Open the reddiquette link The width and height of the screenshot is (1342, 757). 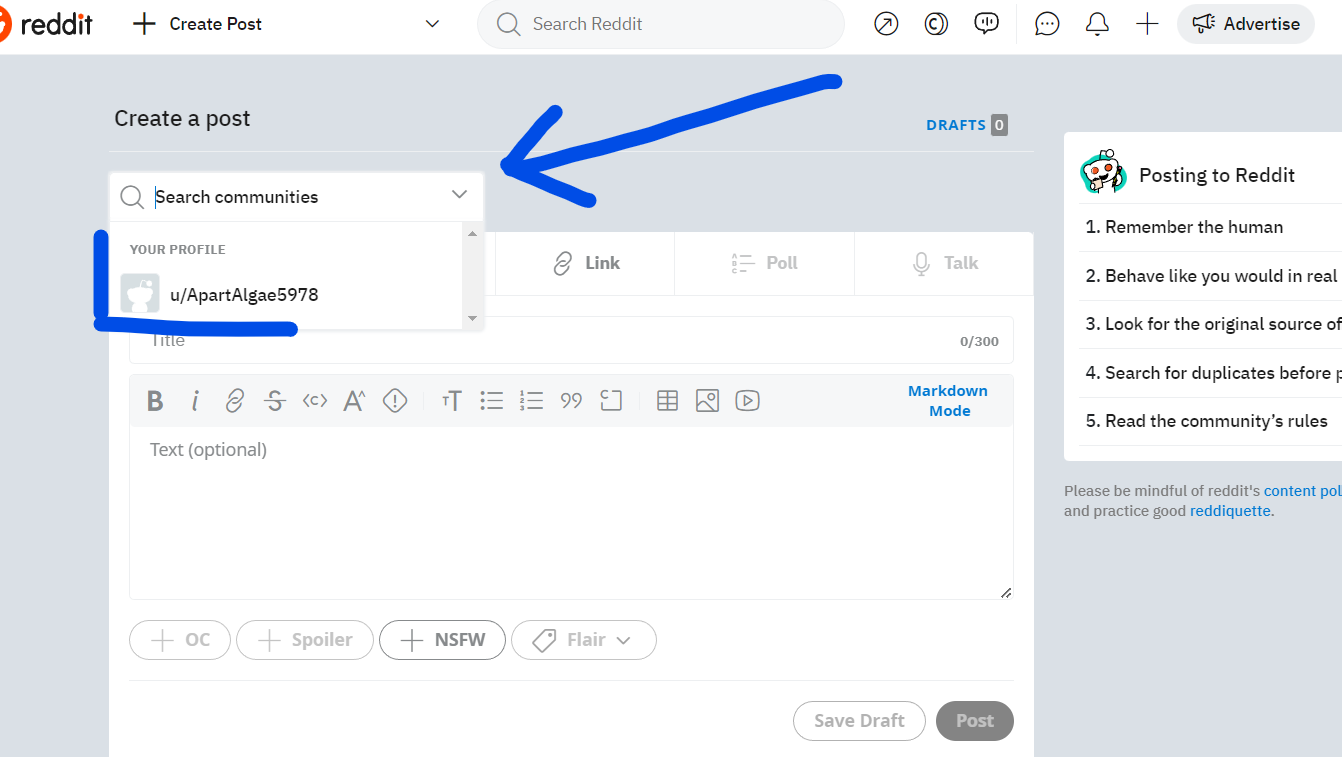pyautogui.click(x=1230, y=511)
